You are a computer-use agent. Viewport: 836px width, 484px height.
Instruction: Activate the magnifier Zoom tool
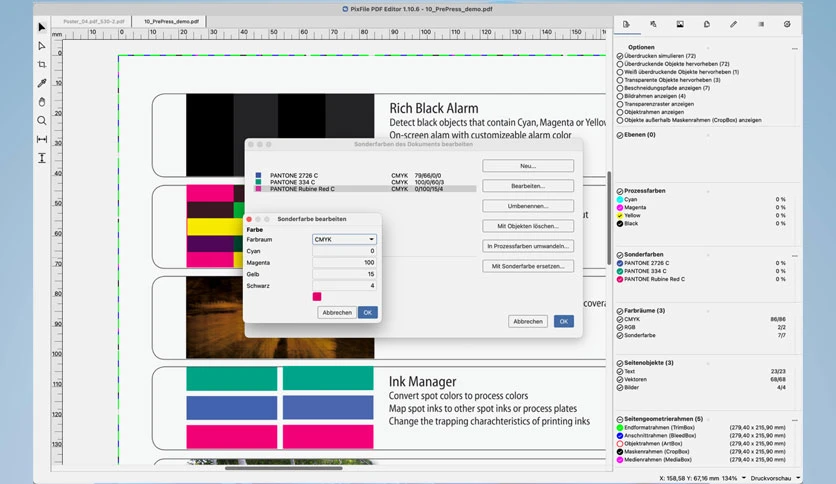42,120
